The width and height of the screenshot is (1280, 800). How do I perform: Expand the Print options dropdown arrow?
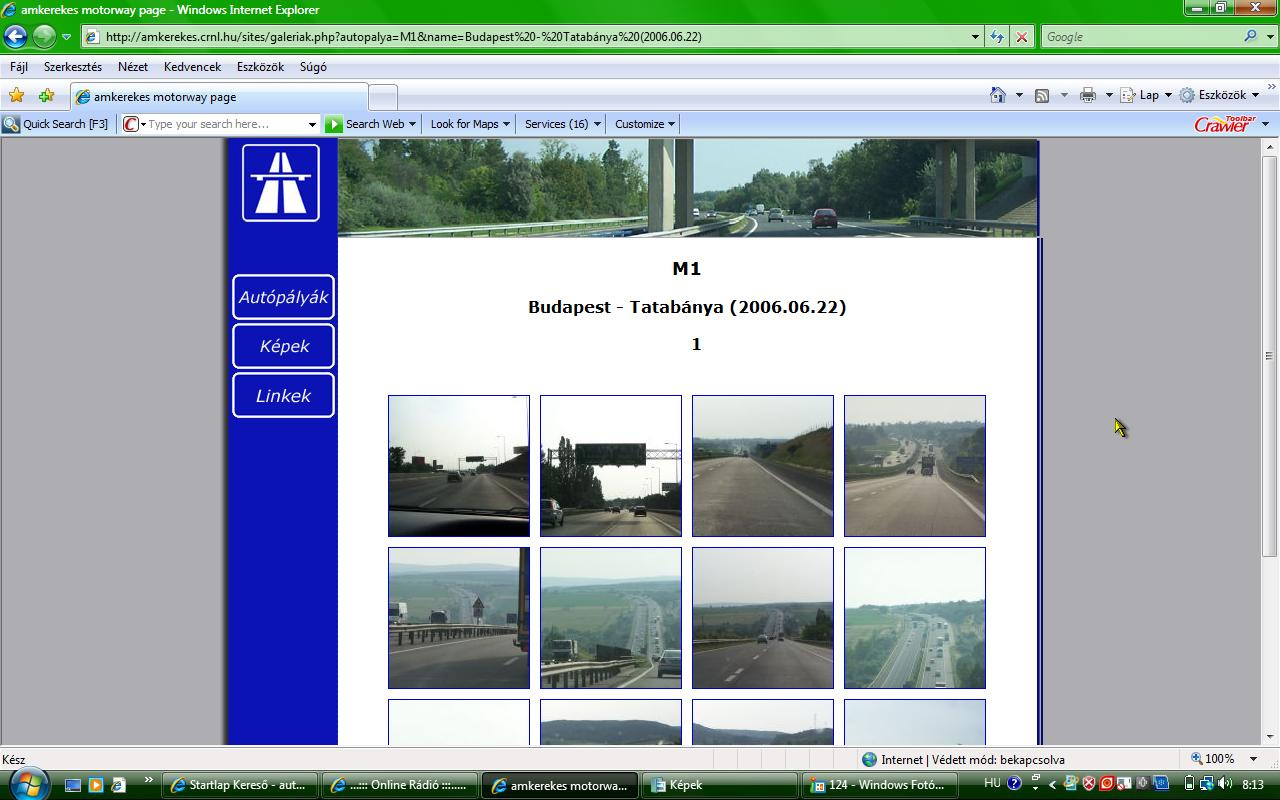point(1108,95)
